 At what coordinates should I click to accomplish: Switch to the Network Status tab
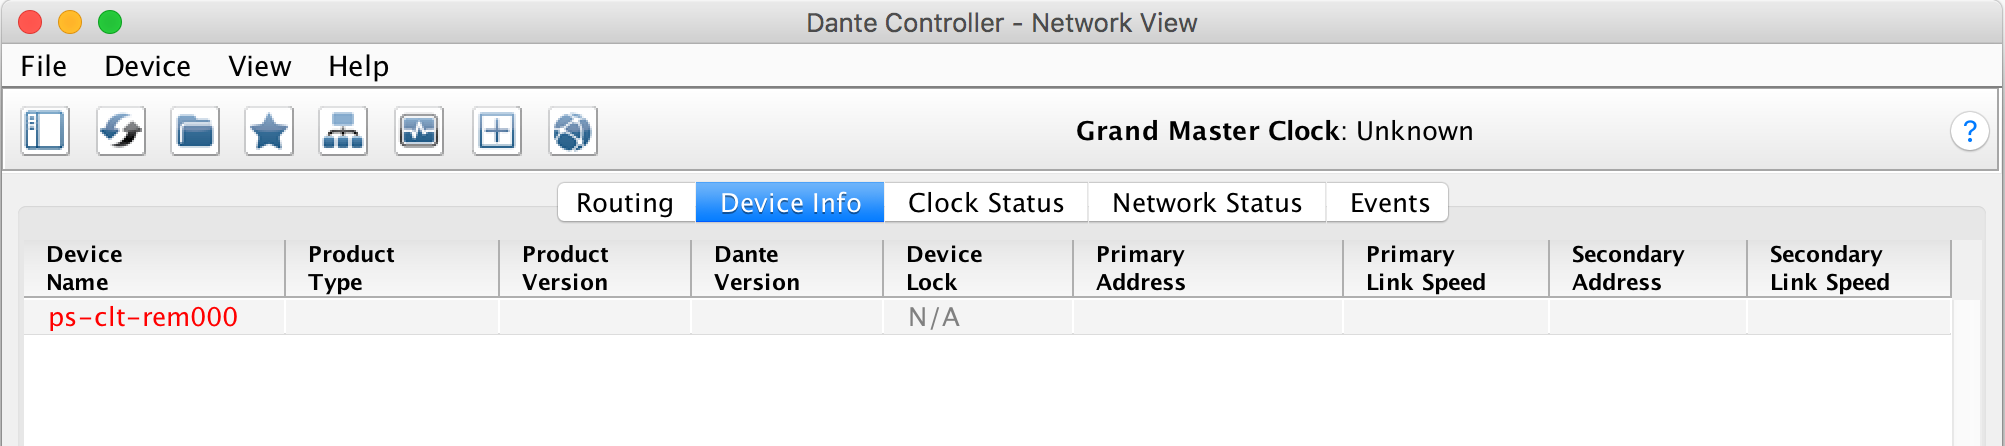pyautogui.click(x=1207, y=203)
